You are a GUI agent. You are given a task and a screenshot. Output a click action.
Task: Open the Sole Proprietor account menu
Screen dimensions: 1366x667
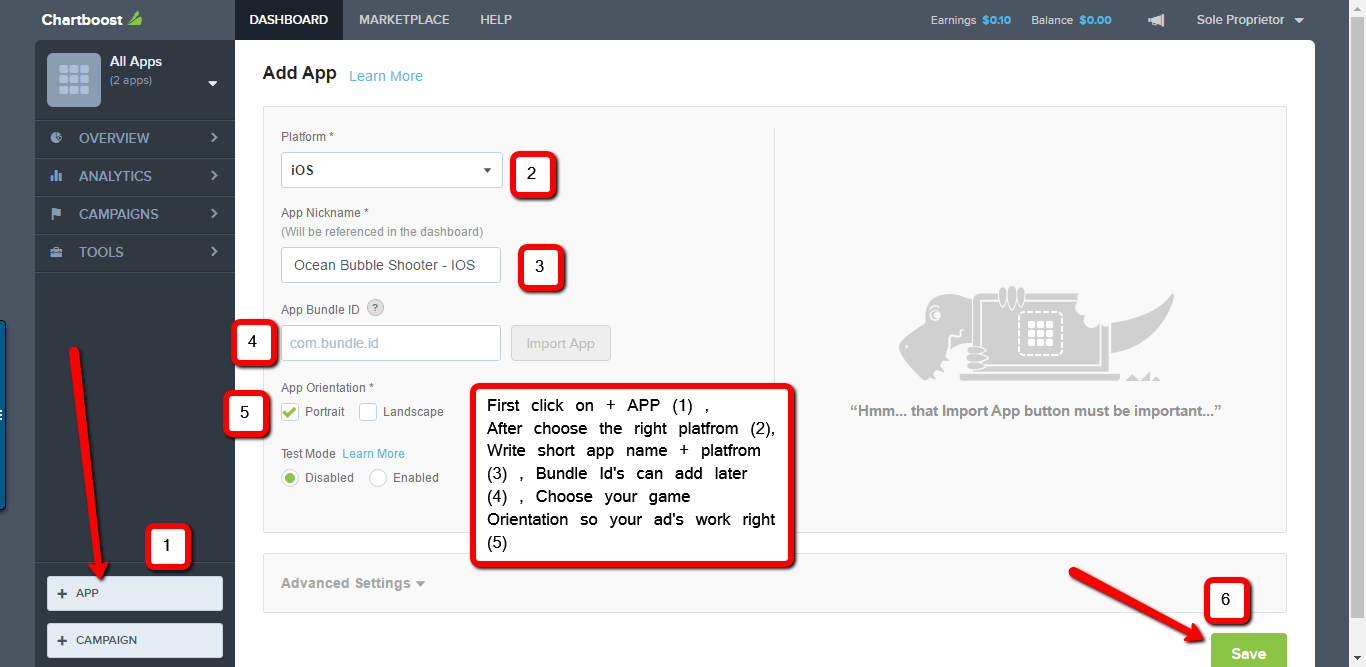point(1250,20)
